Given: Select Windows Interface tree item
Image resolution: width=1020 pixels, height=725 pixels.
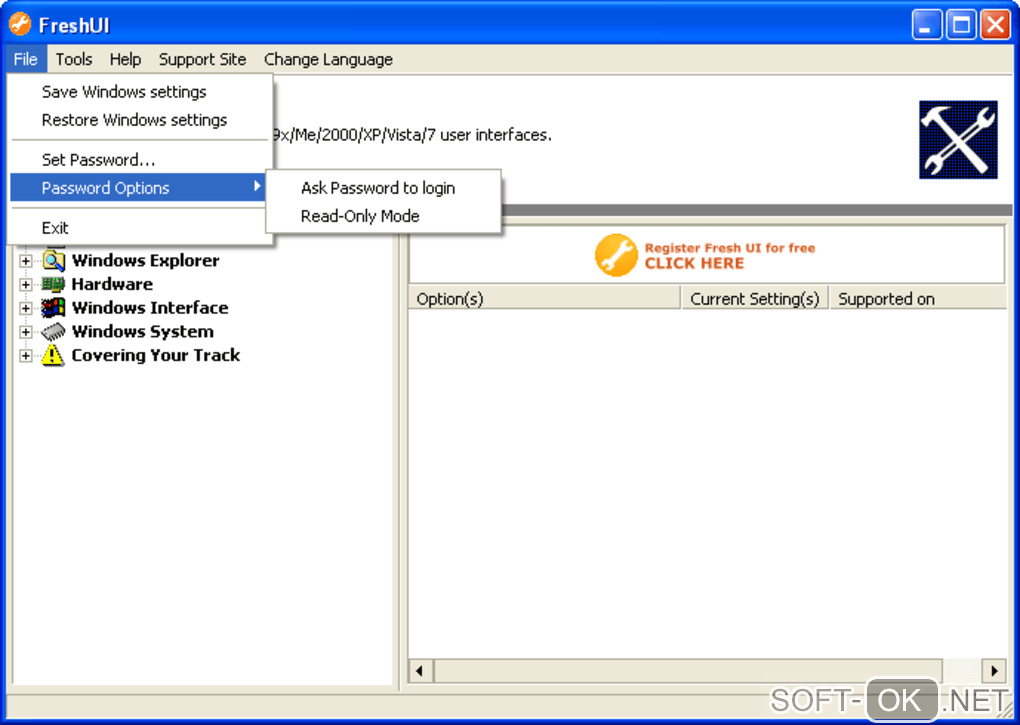Looking at the screenshot, I should click(x=150, y=308).
